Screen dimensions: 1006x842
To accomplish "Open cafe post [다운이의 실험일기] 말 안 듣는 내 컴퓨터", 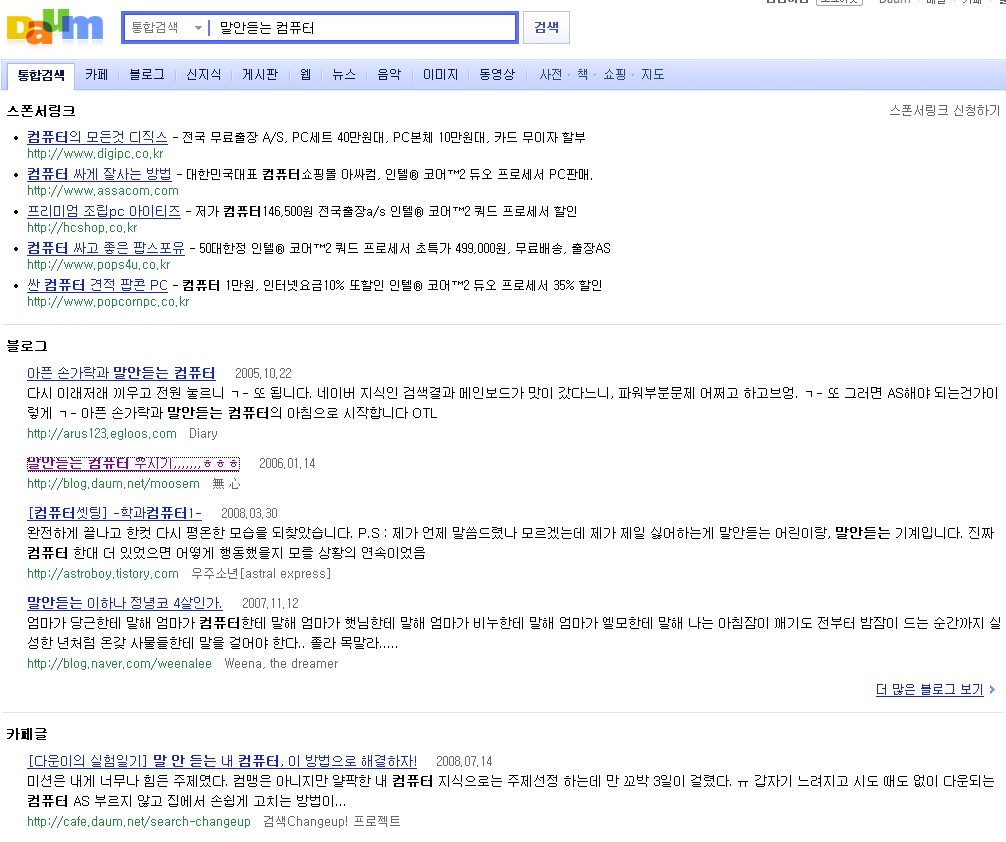I will pyautogui.click(x=222, y=761).
